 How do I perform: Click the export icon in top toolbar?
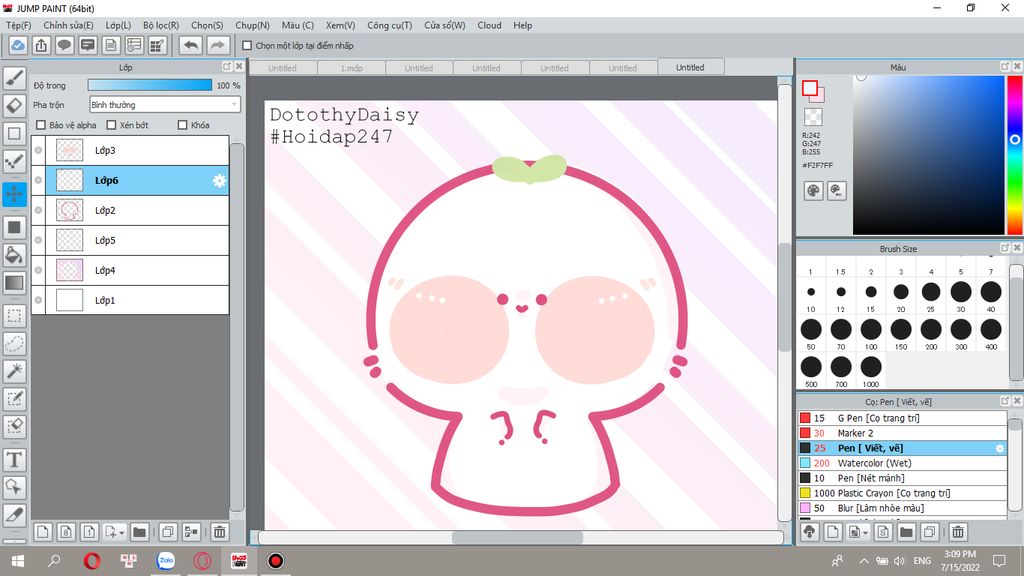click(x=41, y=46)
